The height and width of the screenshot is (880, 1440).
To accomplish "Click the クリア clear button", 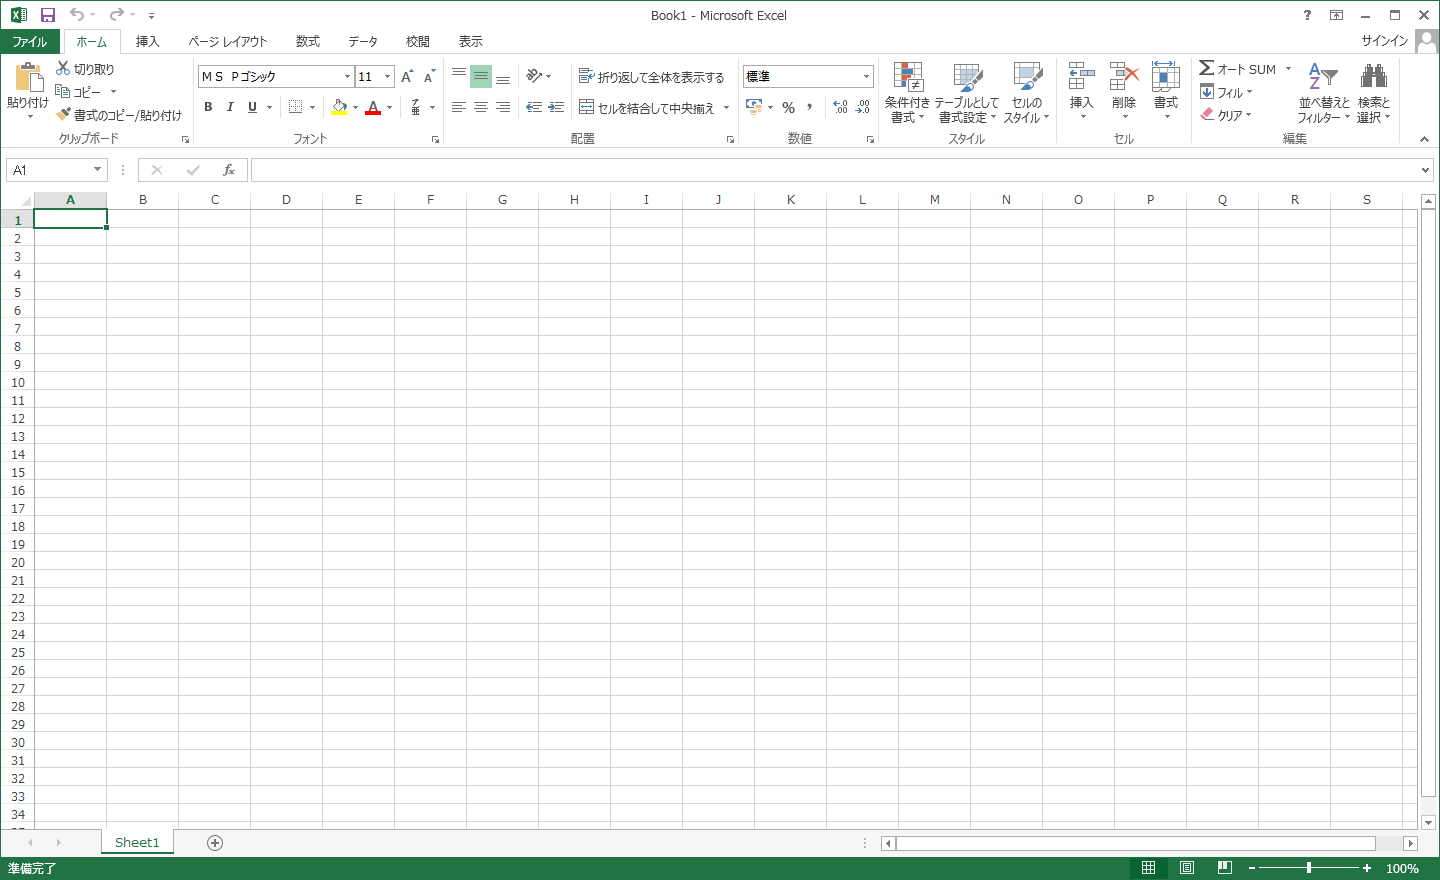I will click(x=1226, y=115).
